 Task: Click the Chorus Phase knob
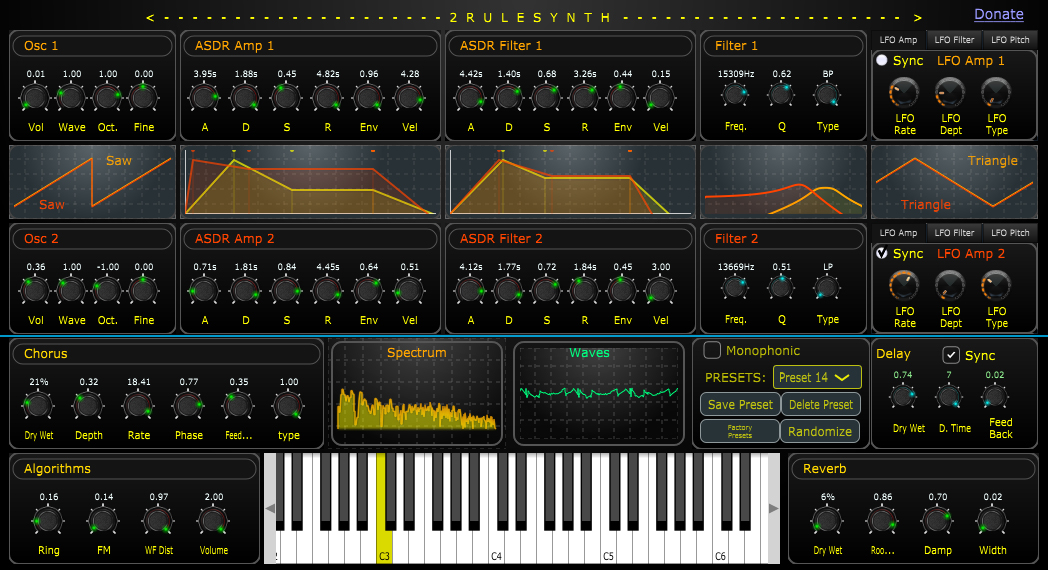point(188,406)
